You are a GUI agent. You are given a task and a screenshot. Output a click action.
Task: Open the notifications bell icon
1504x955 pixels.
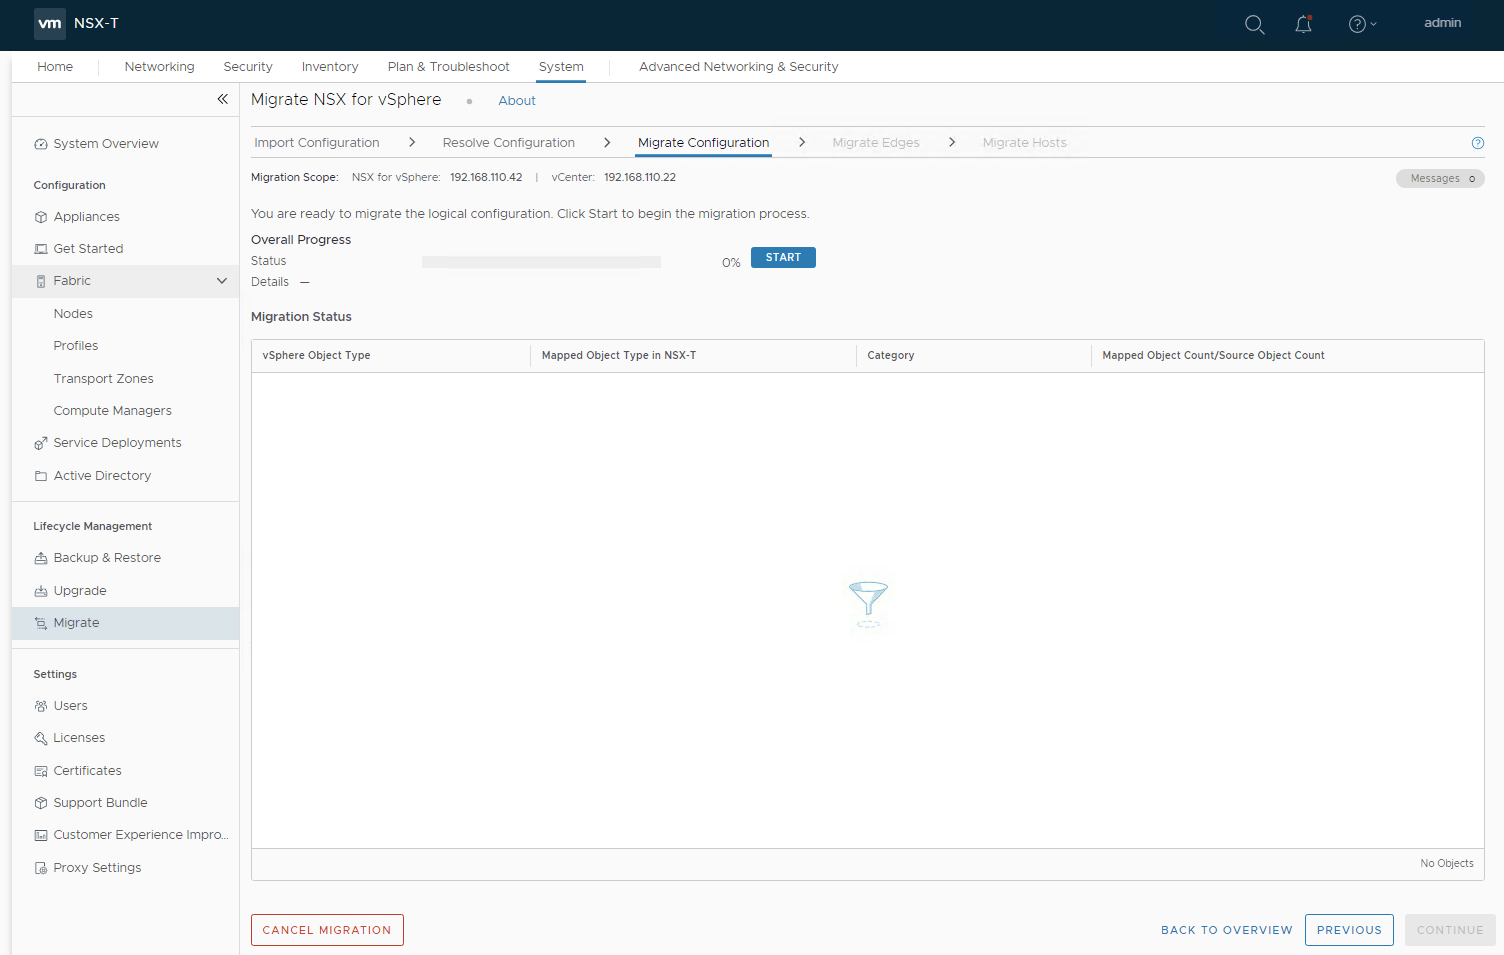point(1303,24)
